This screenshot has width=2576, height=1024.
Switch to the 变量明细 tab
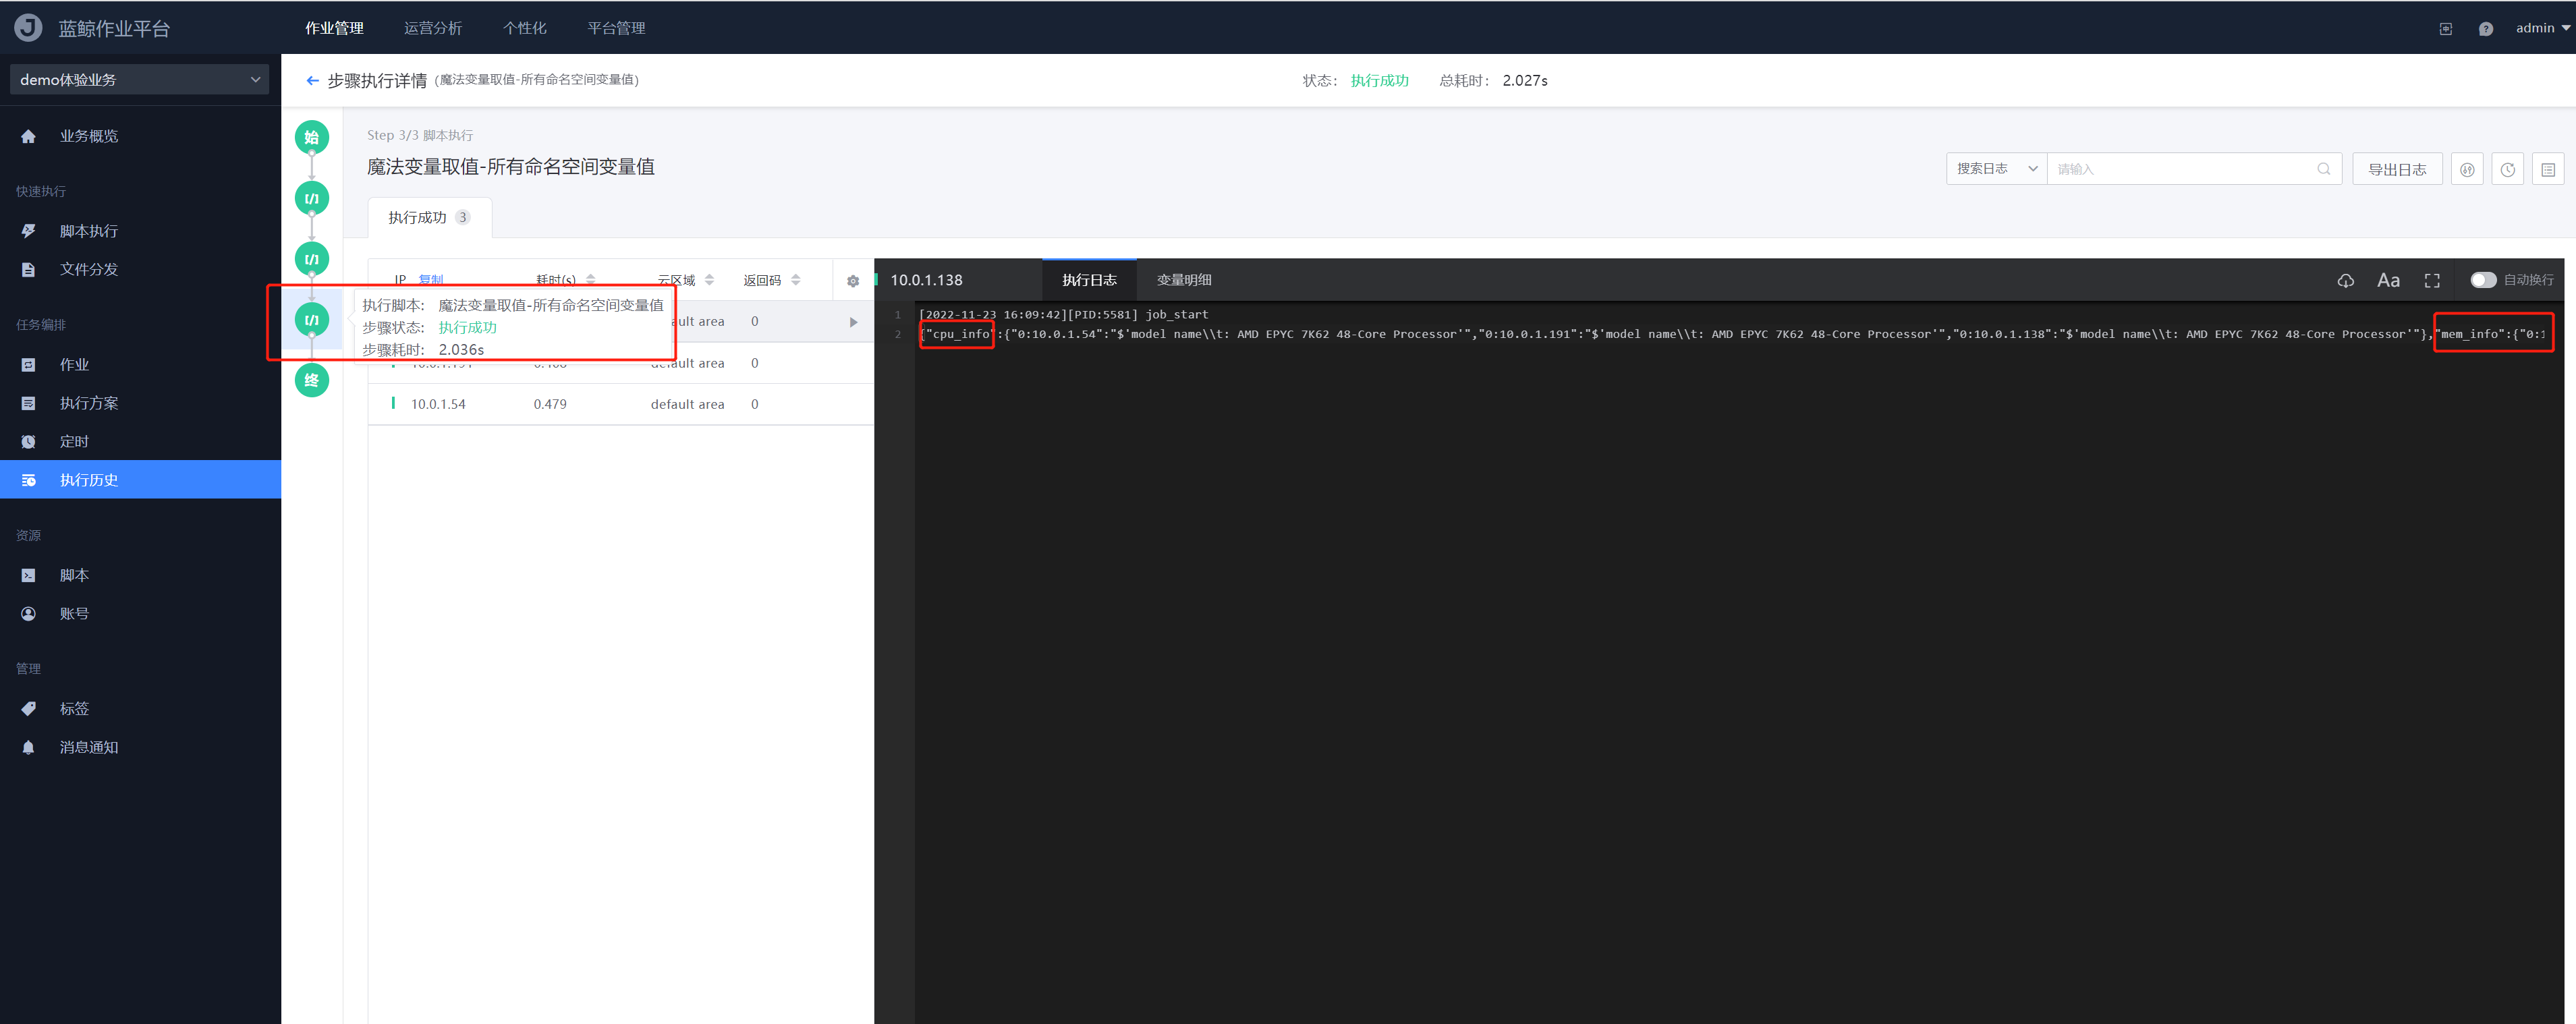coord(1184,280)
